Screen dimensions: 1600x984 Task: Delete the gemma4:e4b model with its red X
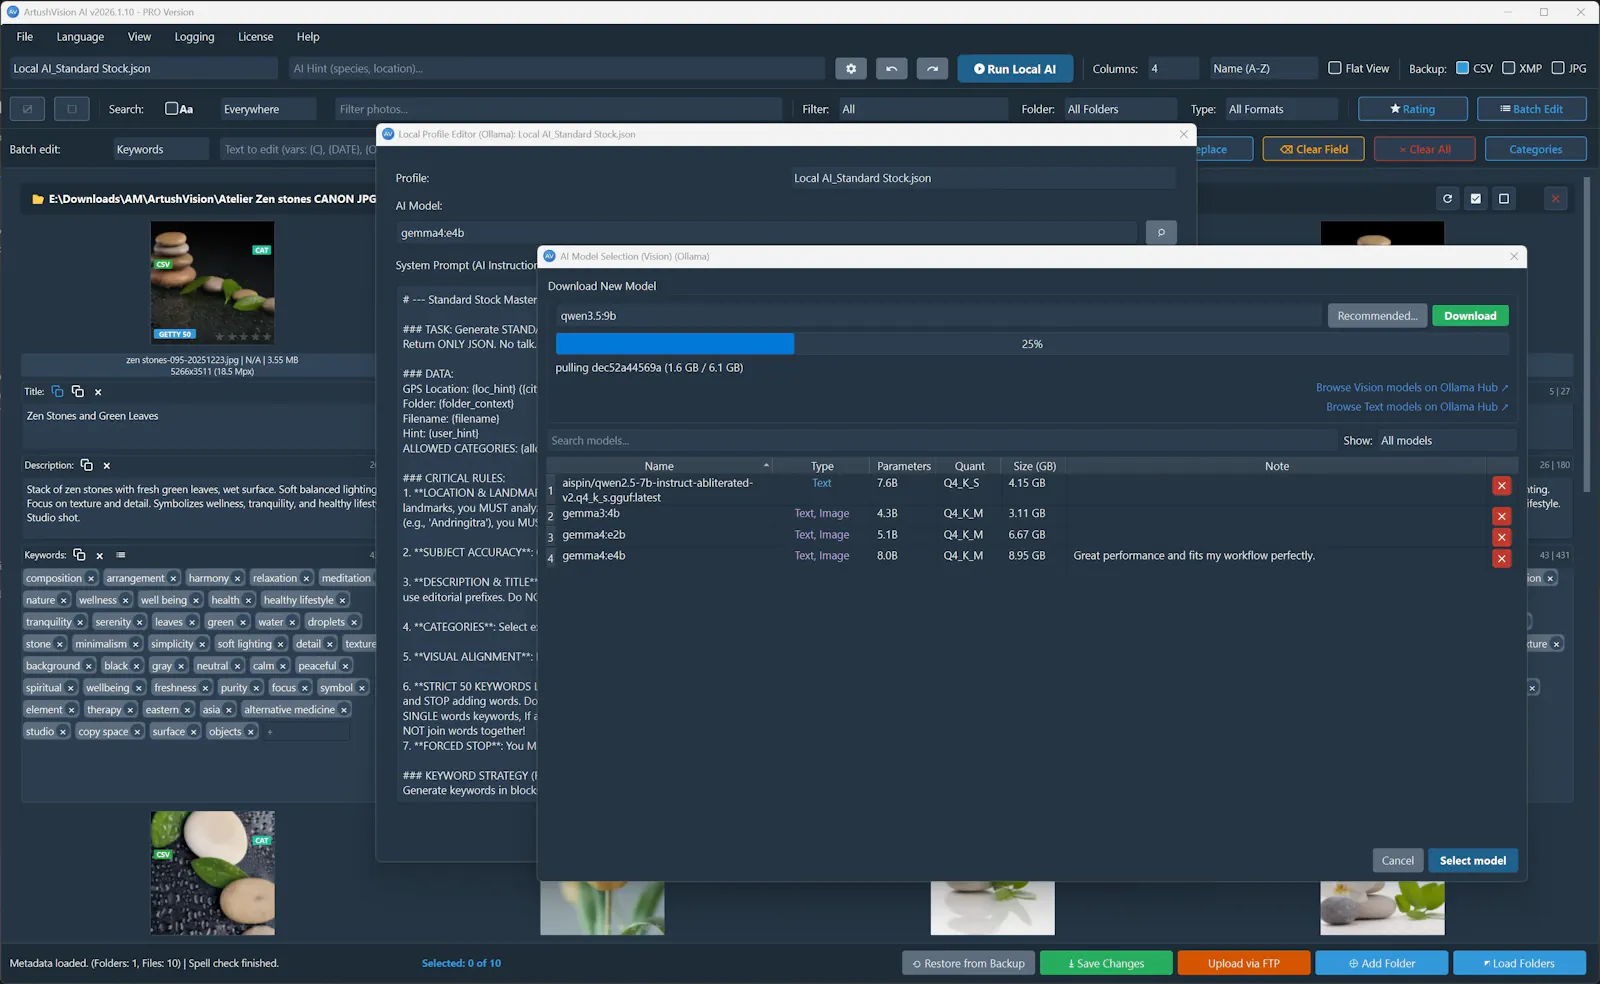pyautogui.click(x=1501, y=558)
